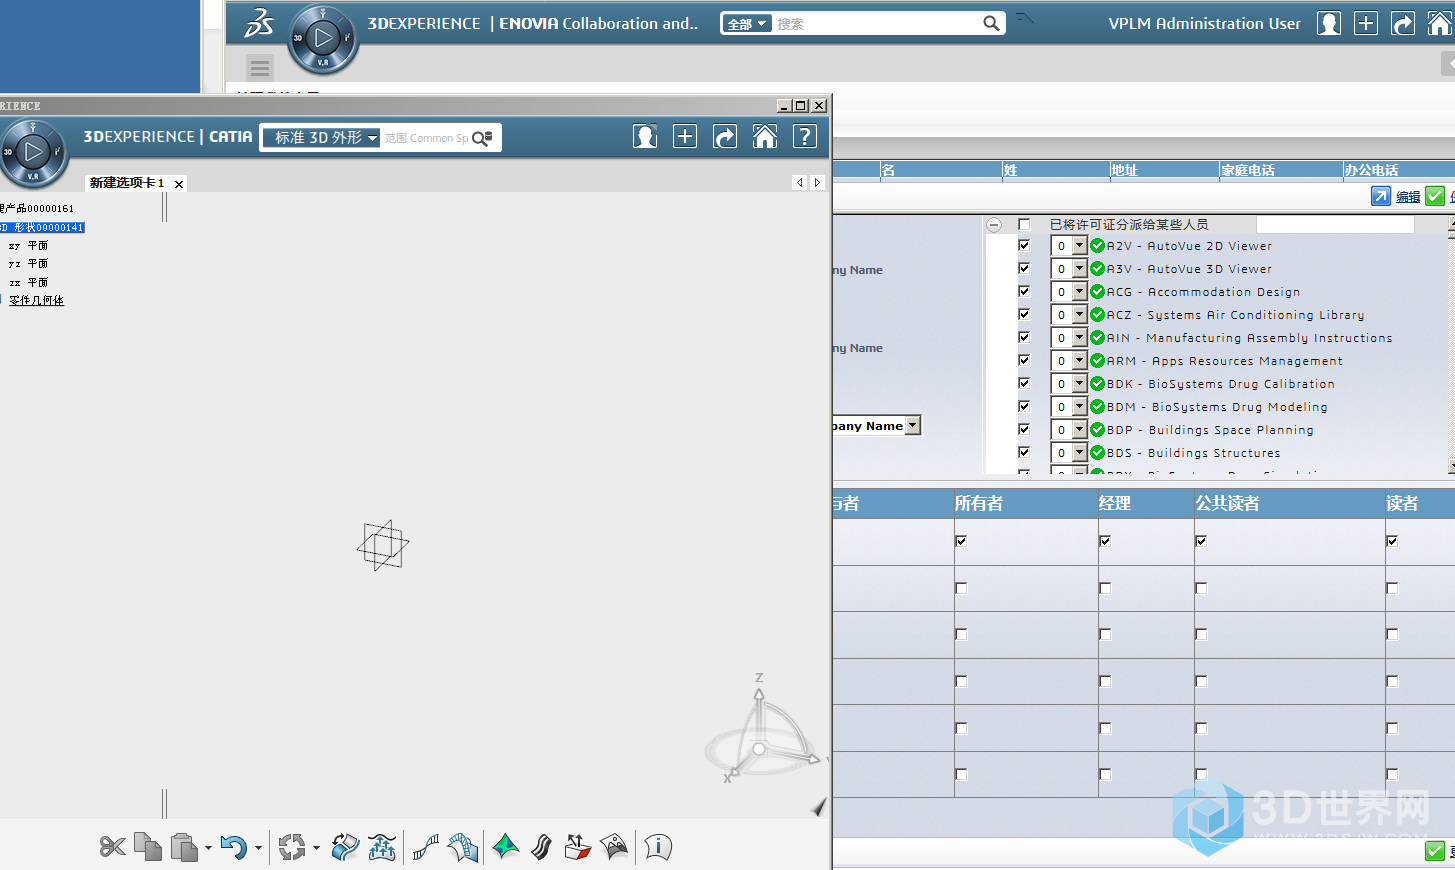The width and height of the screenshot is (1455, 870).
Task: Toggle the checked 所有者 checkbox in first row
Action: (961, 541)
